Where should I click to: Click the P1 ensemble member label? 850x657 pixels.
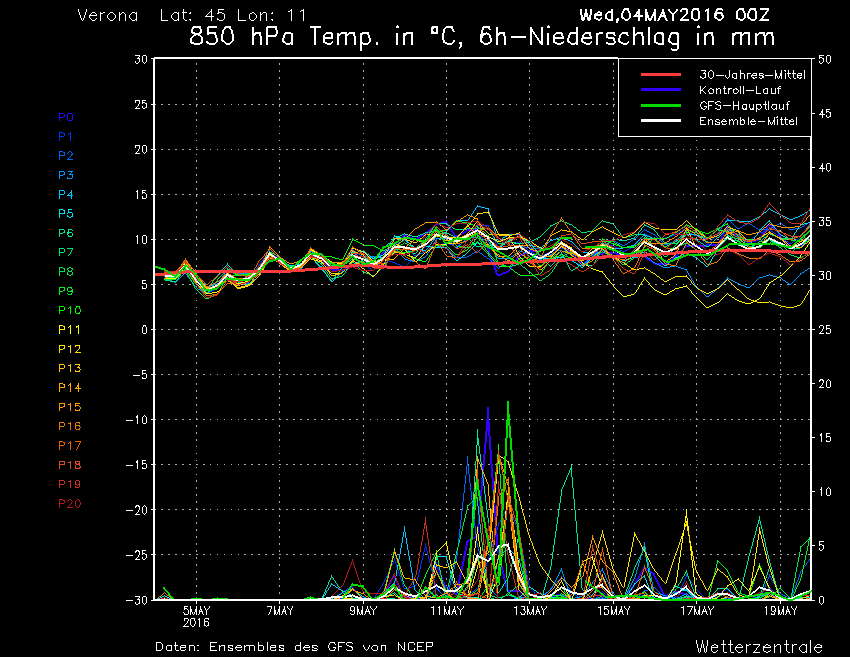tap(65, 137)
